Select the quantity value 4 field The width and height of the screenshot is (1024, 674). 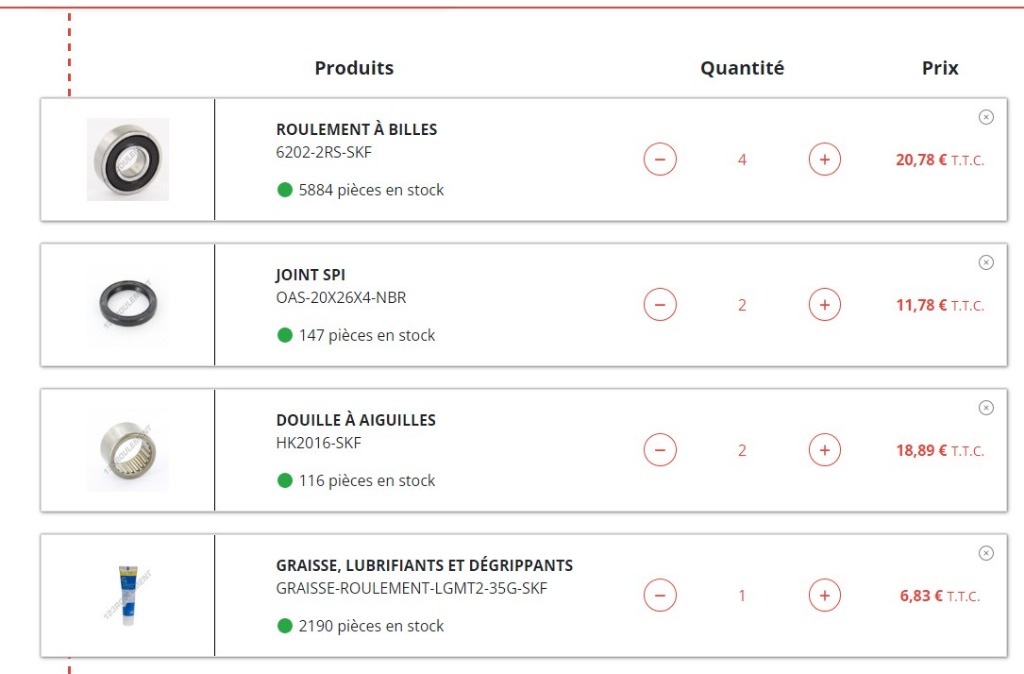(742, 160)
